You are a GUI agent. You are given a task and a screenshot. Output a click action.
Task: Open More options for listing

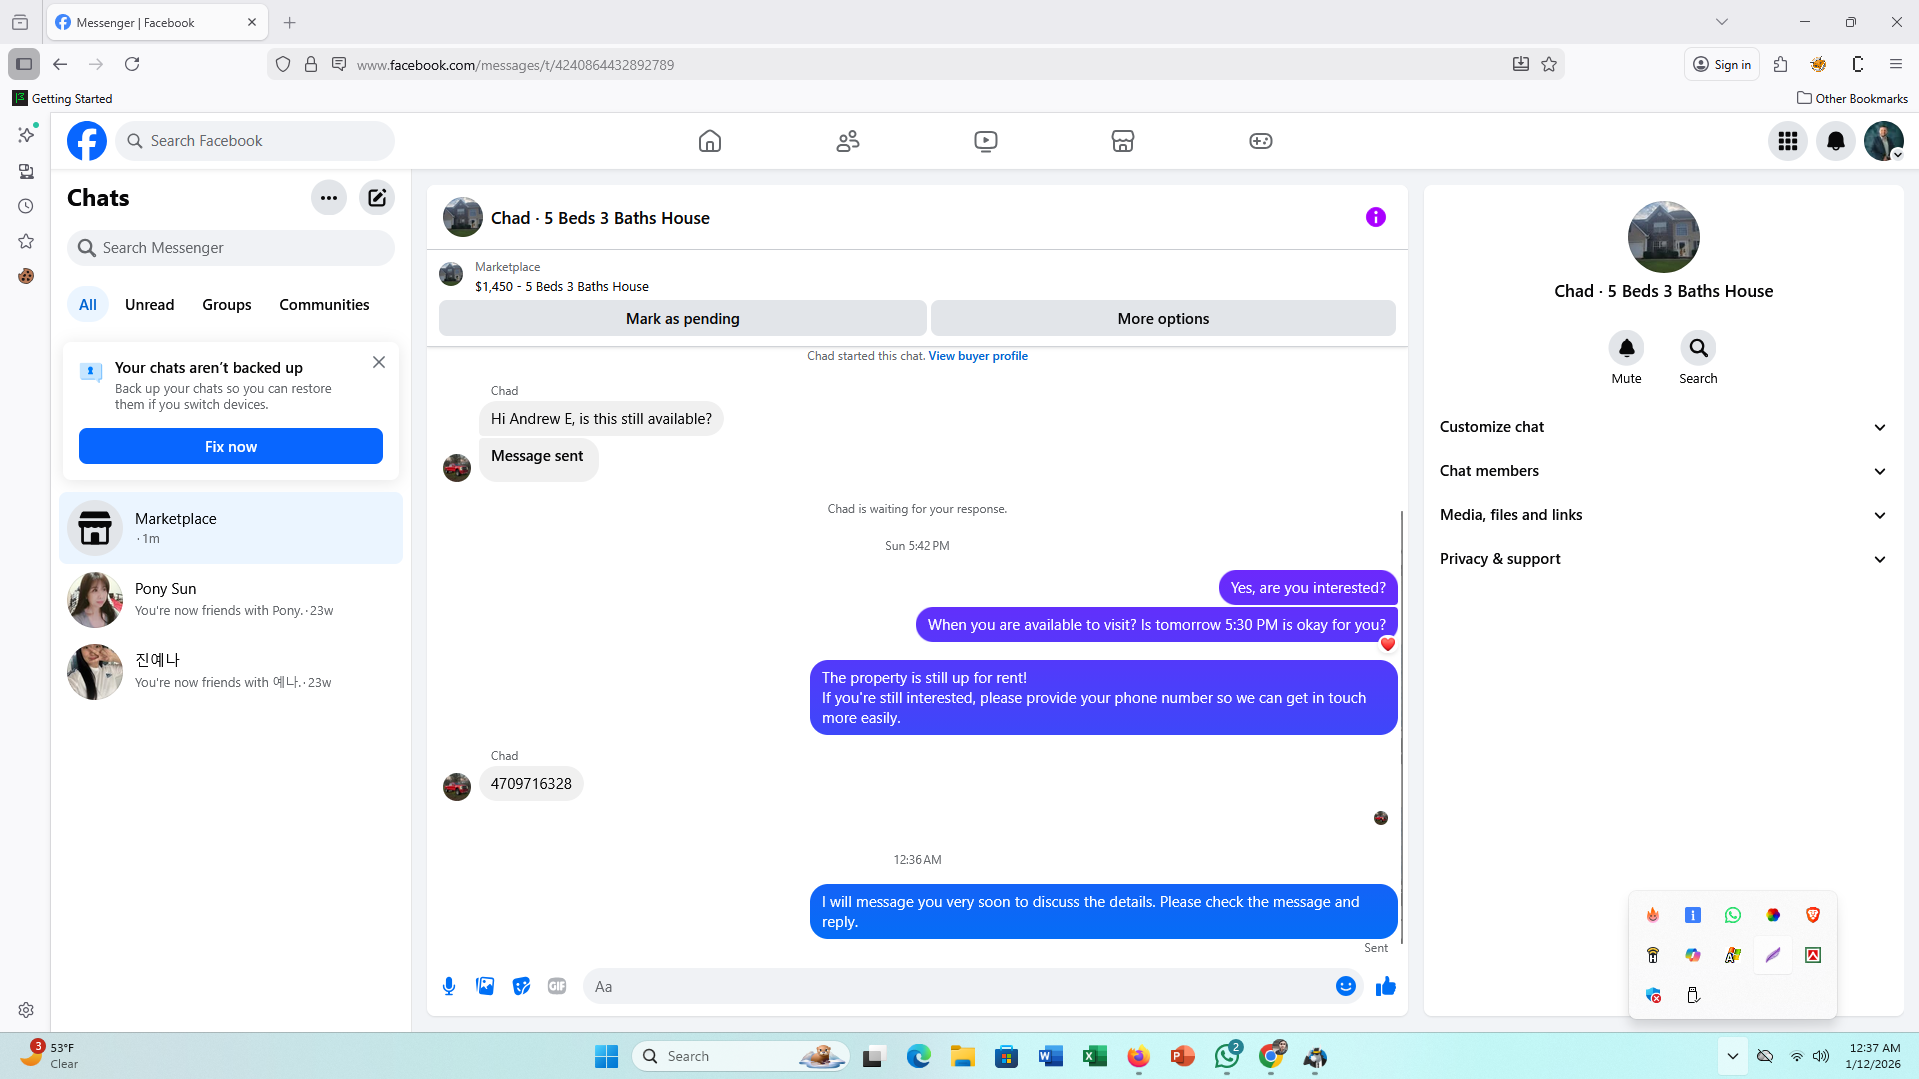point(1163,318)
